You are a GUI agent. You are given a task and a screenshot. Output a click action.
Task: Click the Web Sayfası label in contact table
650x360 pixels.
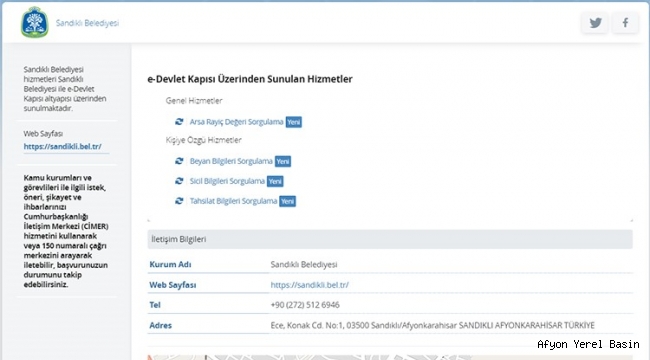tap(172, 285)
